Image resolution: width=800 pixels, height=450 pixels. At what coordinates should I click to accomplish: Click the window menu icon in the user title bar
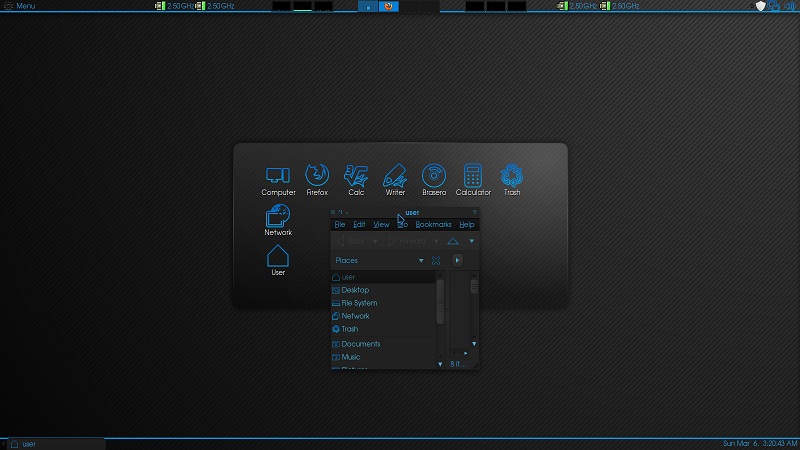[333, 212]
